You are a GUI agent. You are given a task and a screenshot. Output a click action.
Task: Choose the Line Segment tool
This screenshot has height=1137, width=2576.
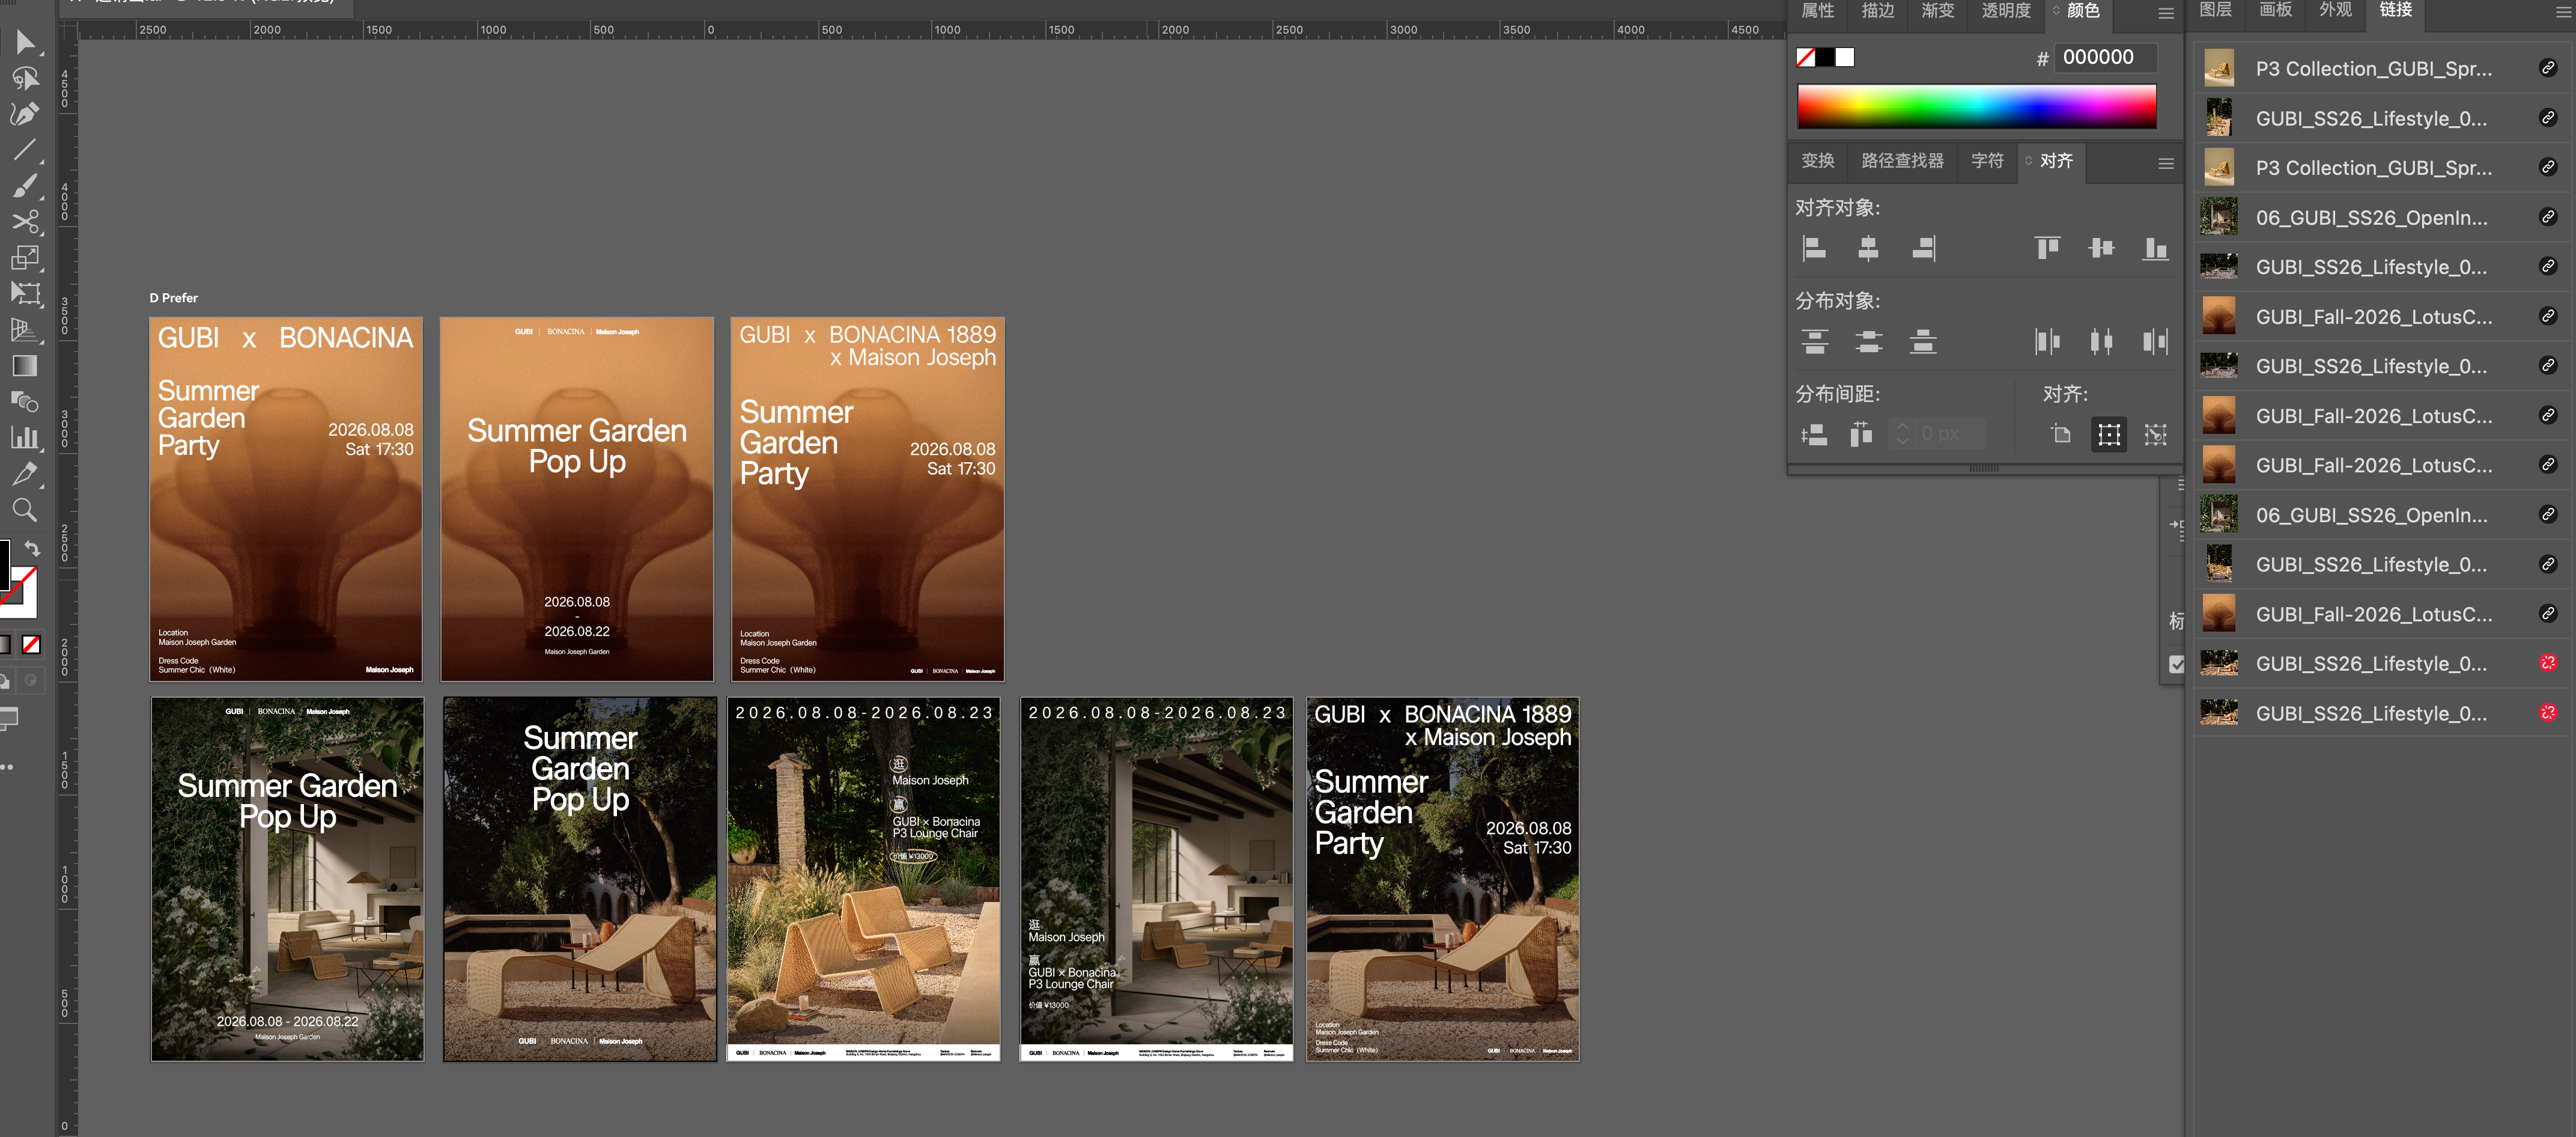point(25,150)
